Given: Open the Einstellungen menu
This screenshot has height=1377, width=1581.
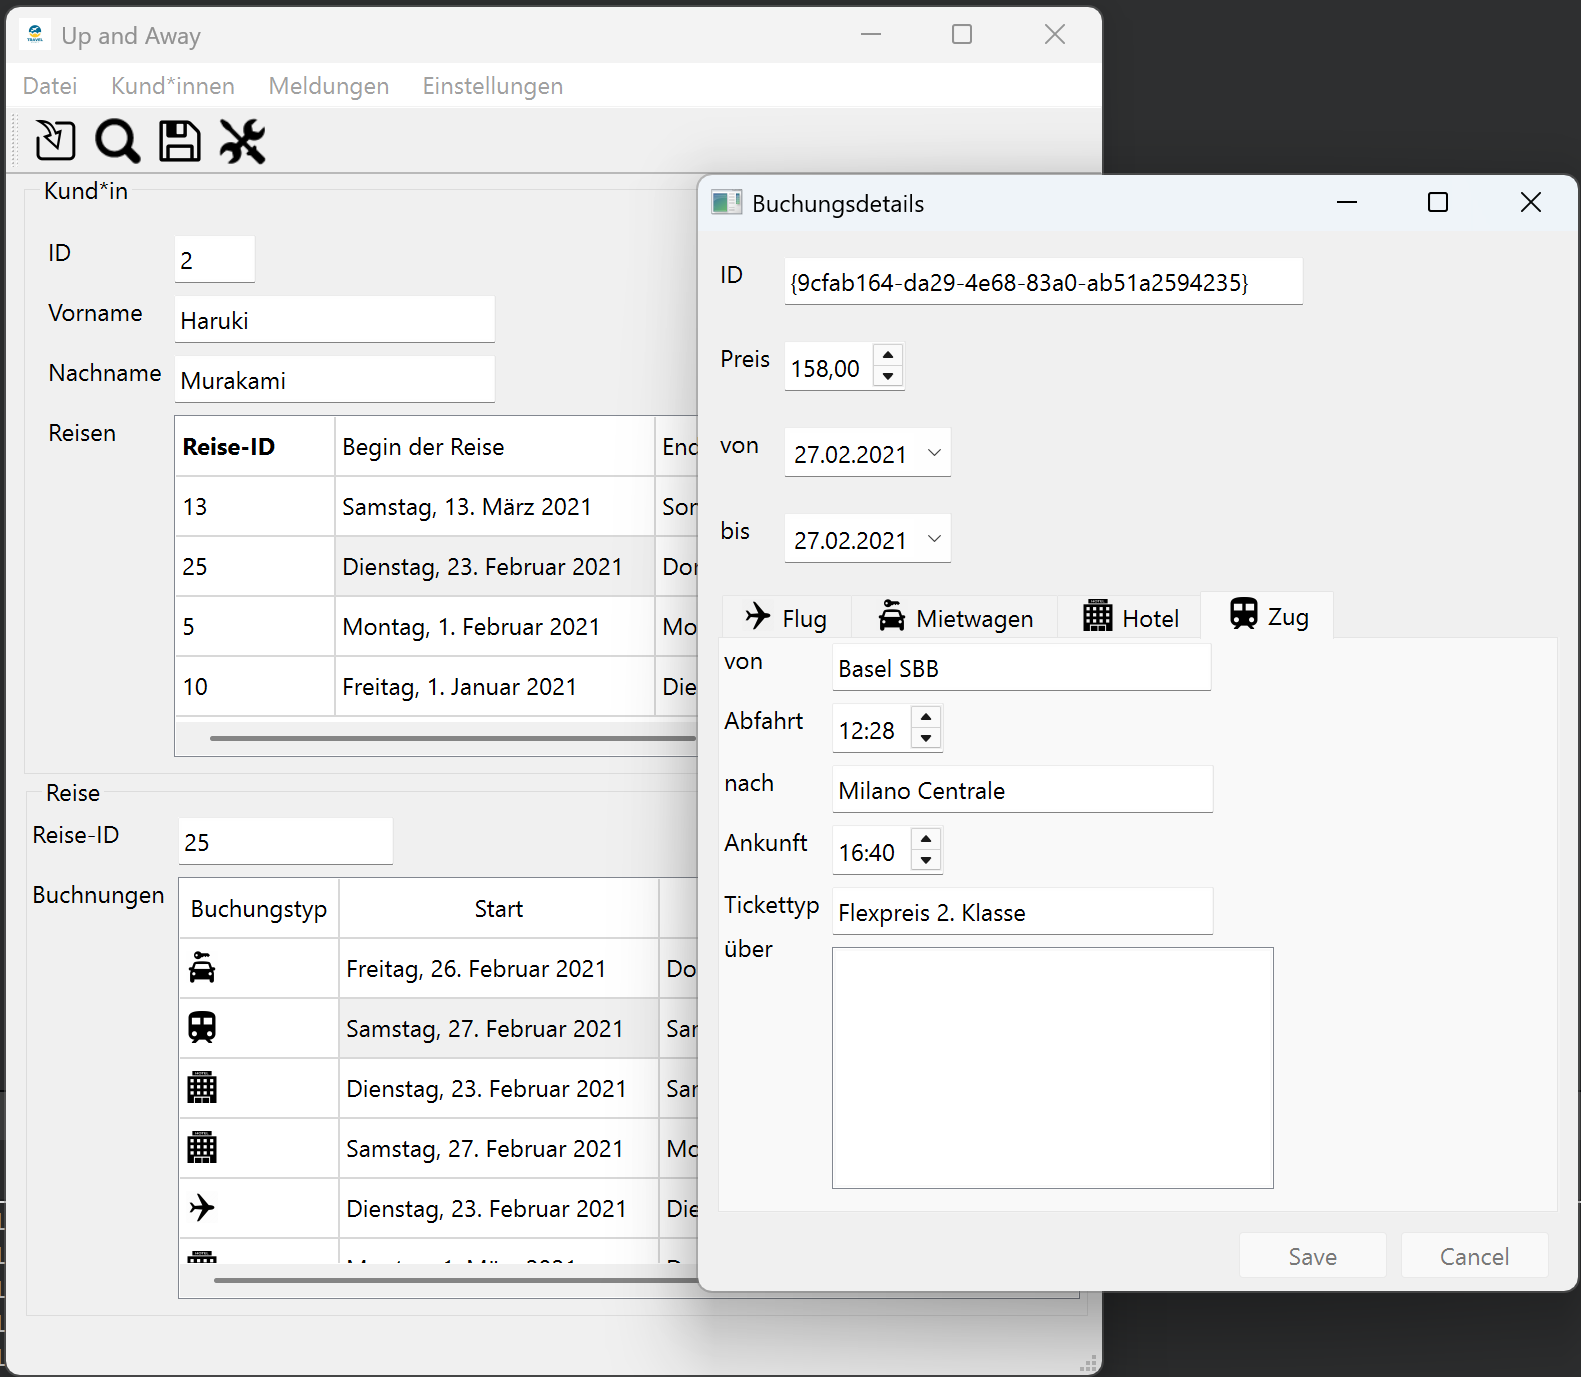Looking at the screenshot, I should click(x=493, y=86).
